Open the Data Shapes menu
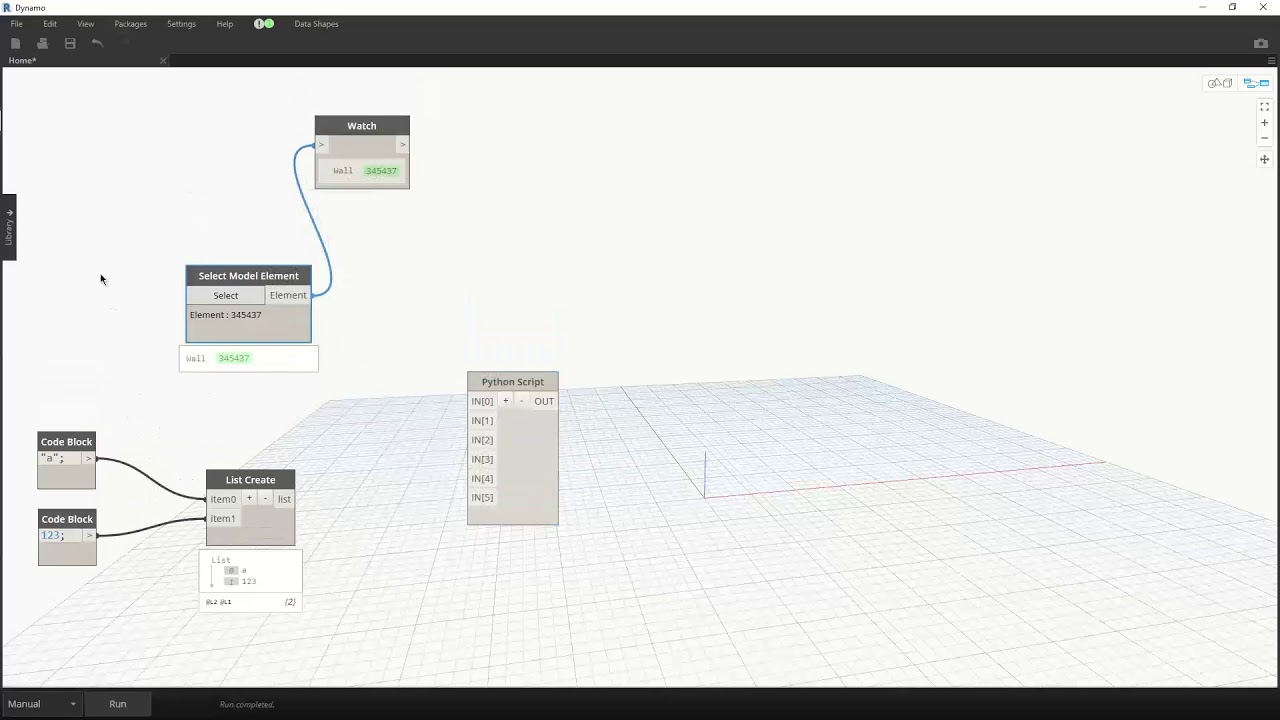1280x720 pixels. (x=316, y=24)
